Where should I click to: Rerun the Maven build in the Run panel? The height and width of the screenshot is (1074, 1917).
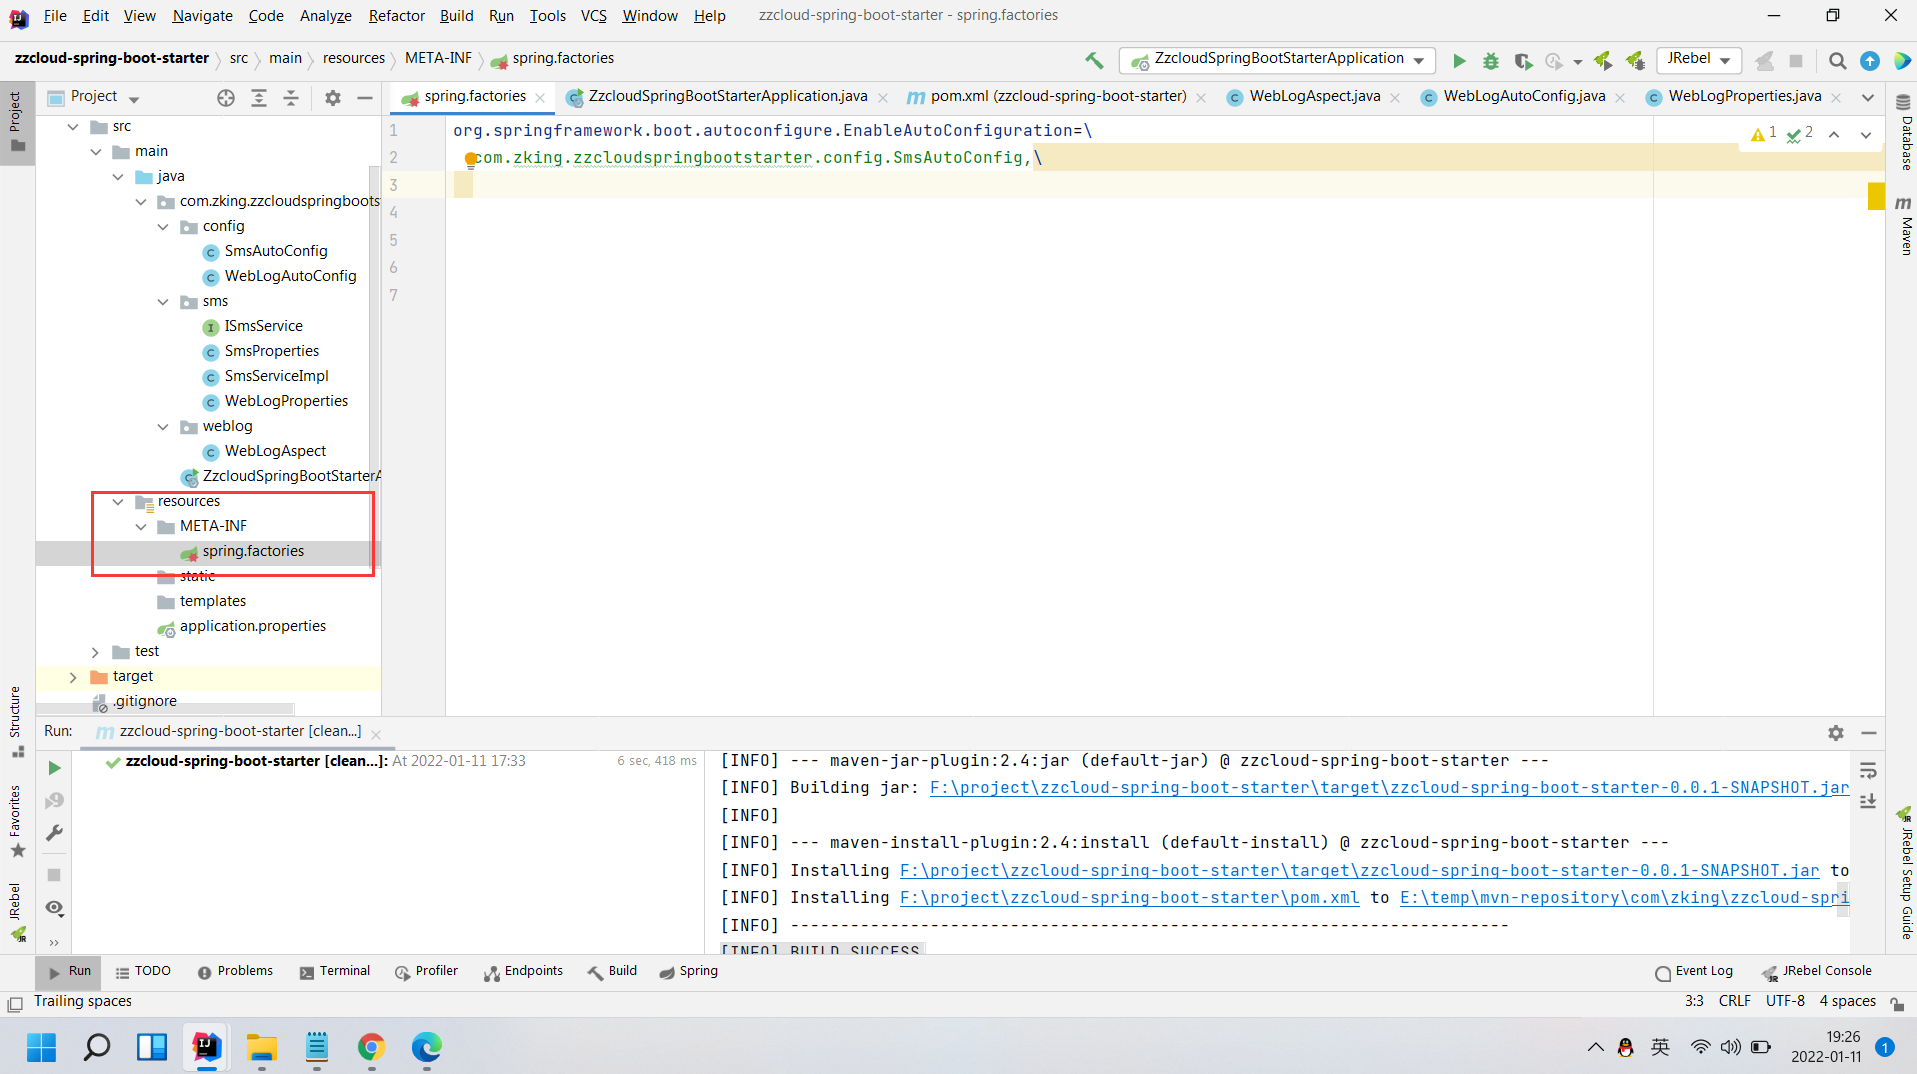pos(54,768)
